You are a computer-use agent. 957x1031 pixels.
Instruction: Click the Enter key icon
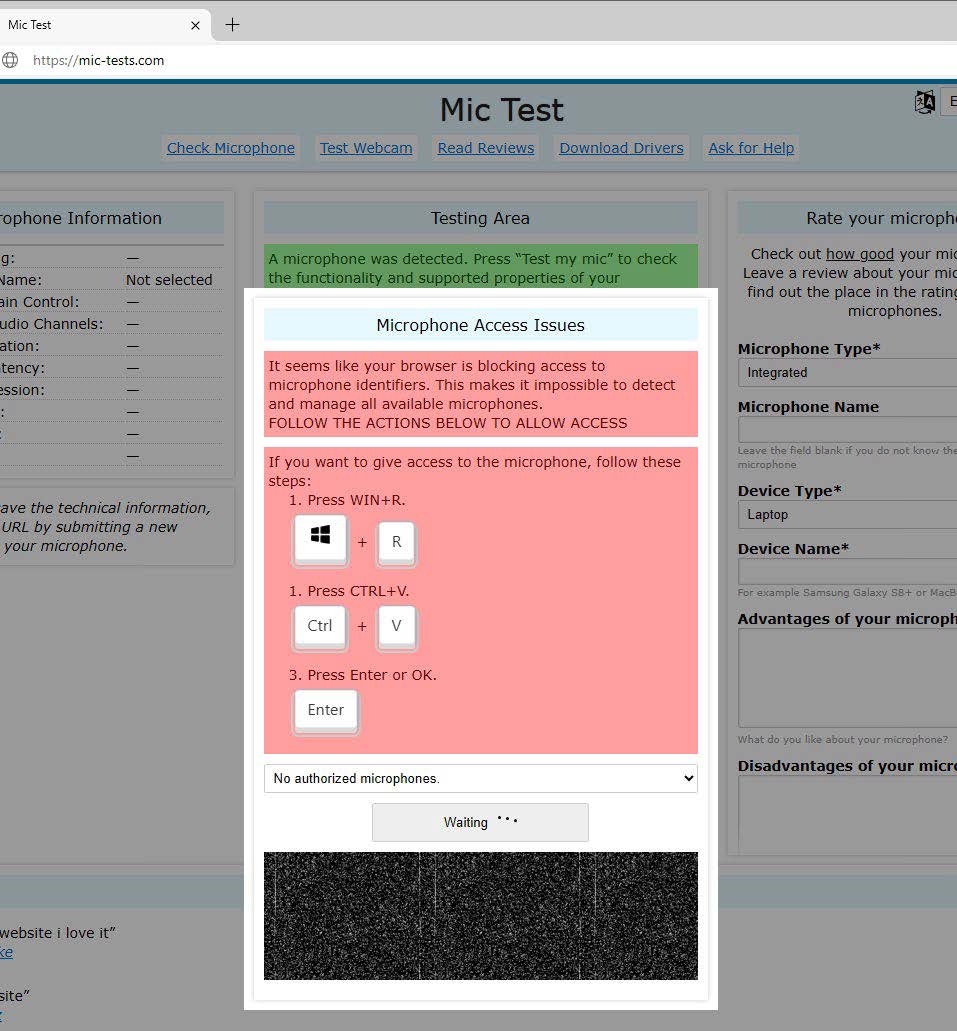[x=326, y=710]
